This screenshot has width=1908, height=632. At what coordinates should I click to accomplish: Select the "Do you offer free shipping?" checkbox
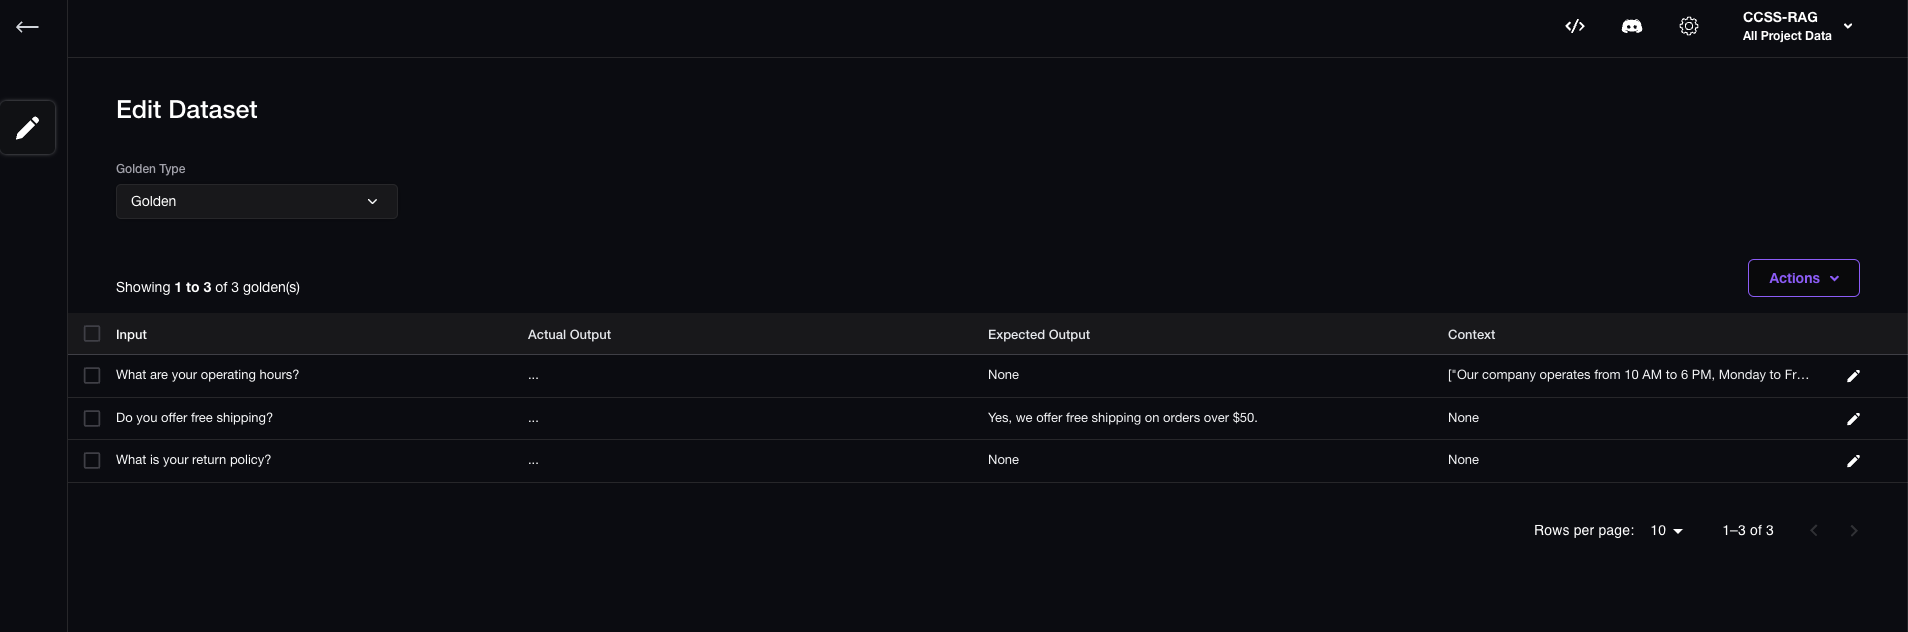92,419
